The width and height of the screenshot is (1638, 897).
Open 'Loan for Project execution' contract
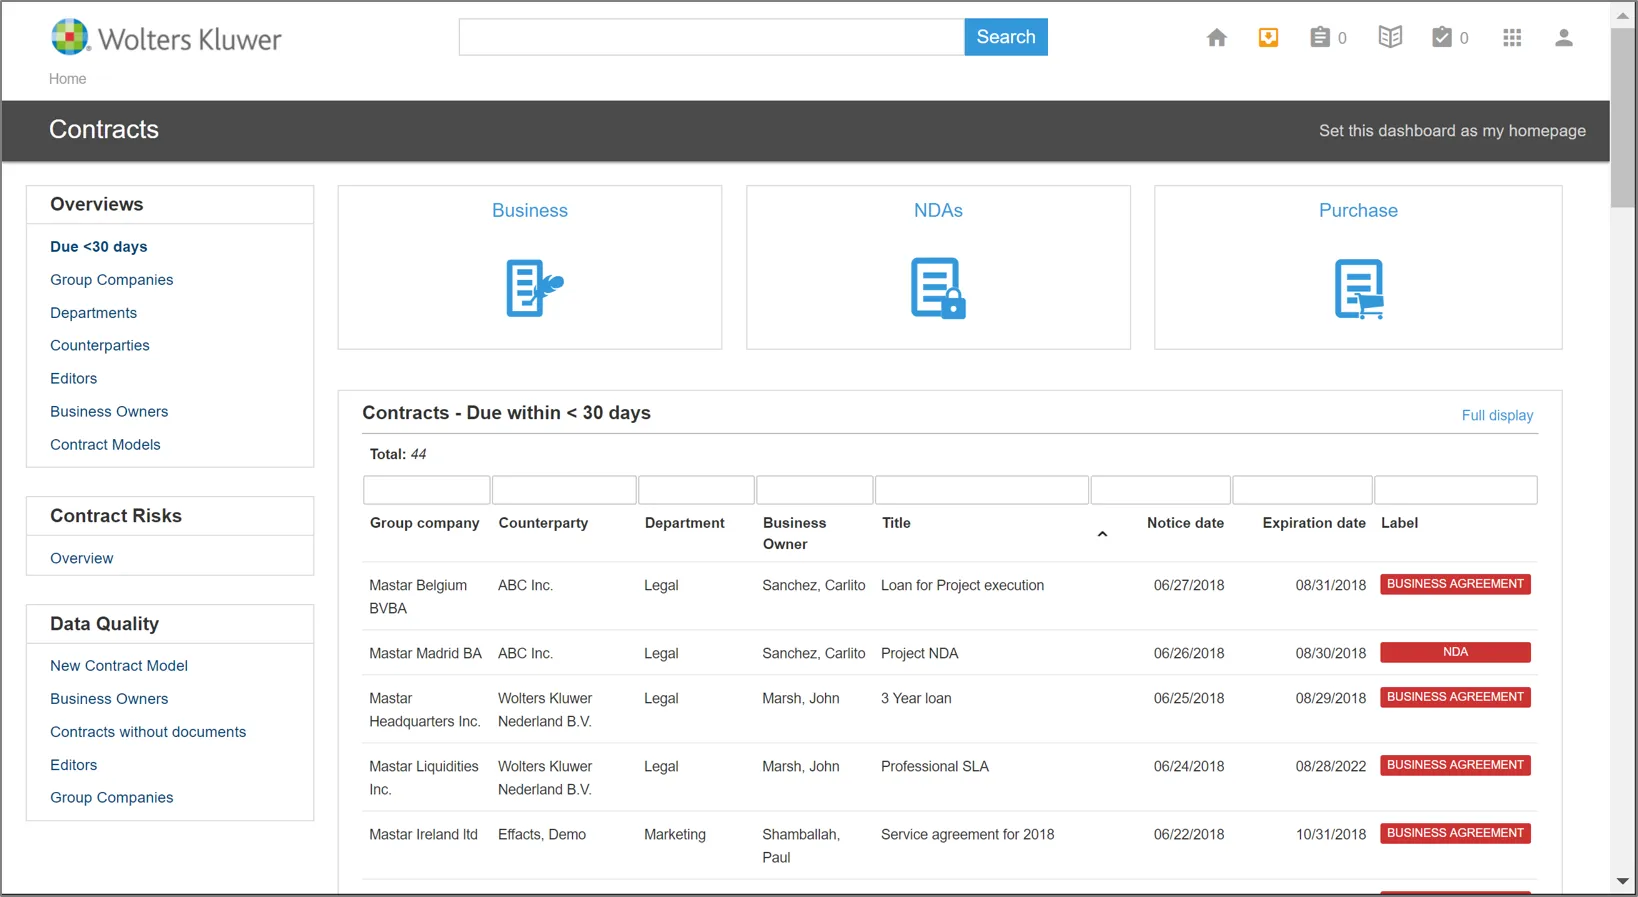[x=962, y=586]
